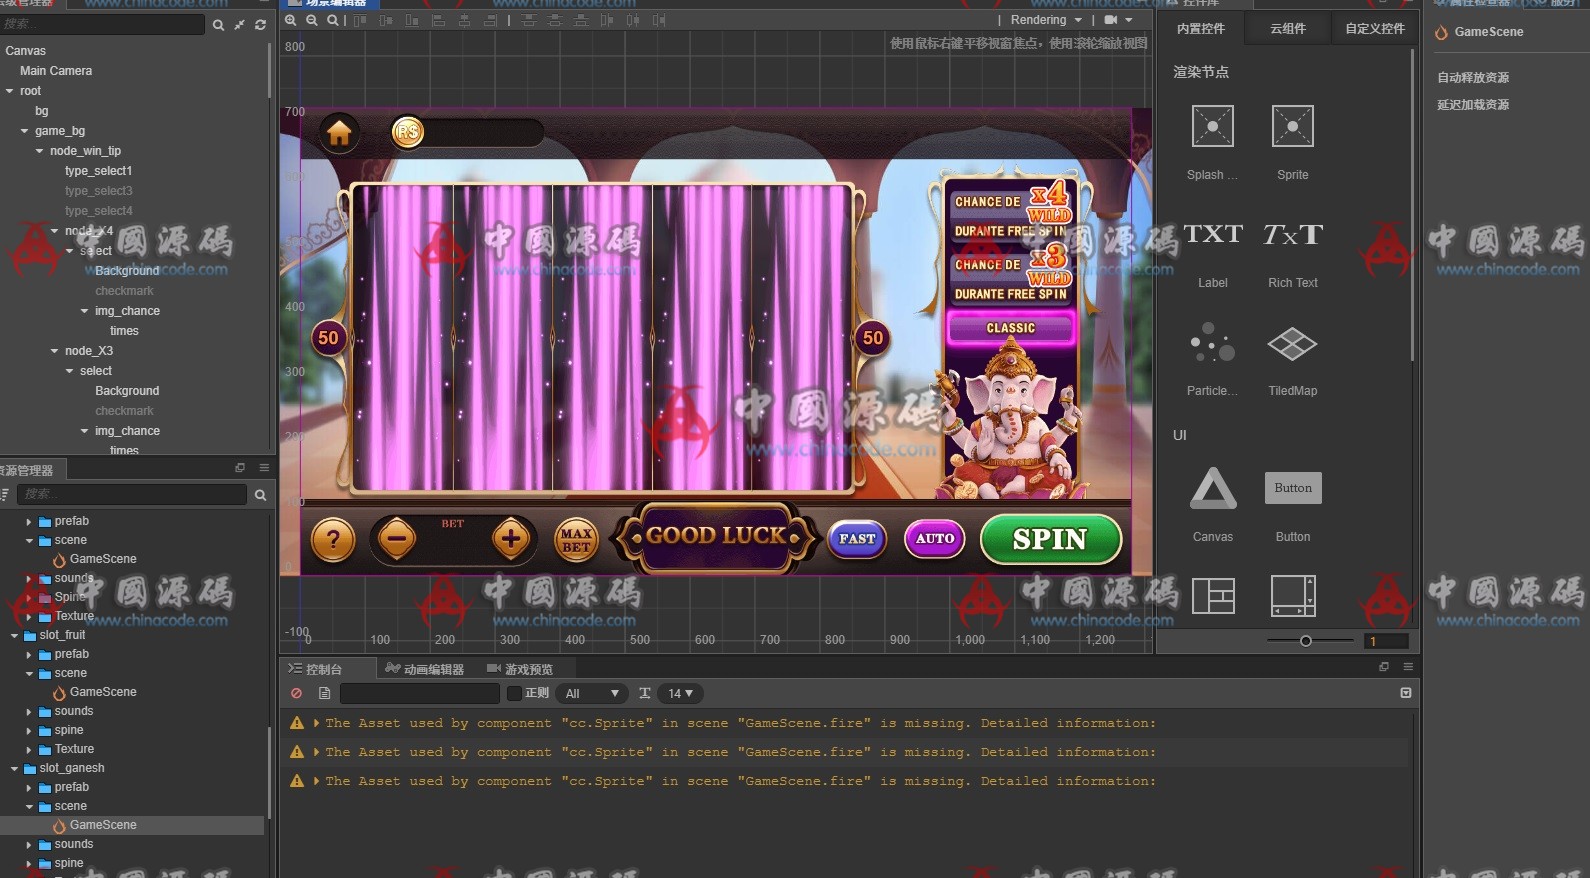Open the console log file icon
Image resolution: width=1590 pixels, height=878 pixels.
pyautogui.click(x=324, y=693)
